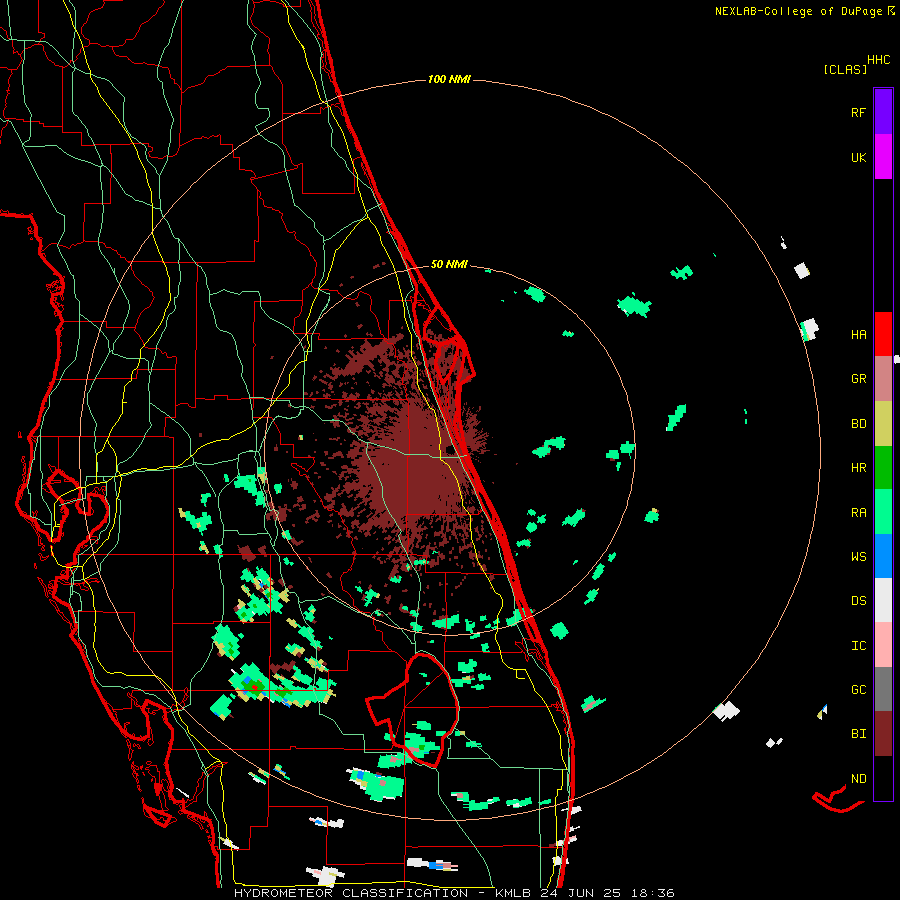Click the GC legend label

coord(858,690)
